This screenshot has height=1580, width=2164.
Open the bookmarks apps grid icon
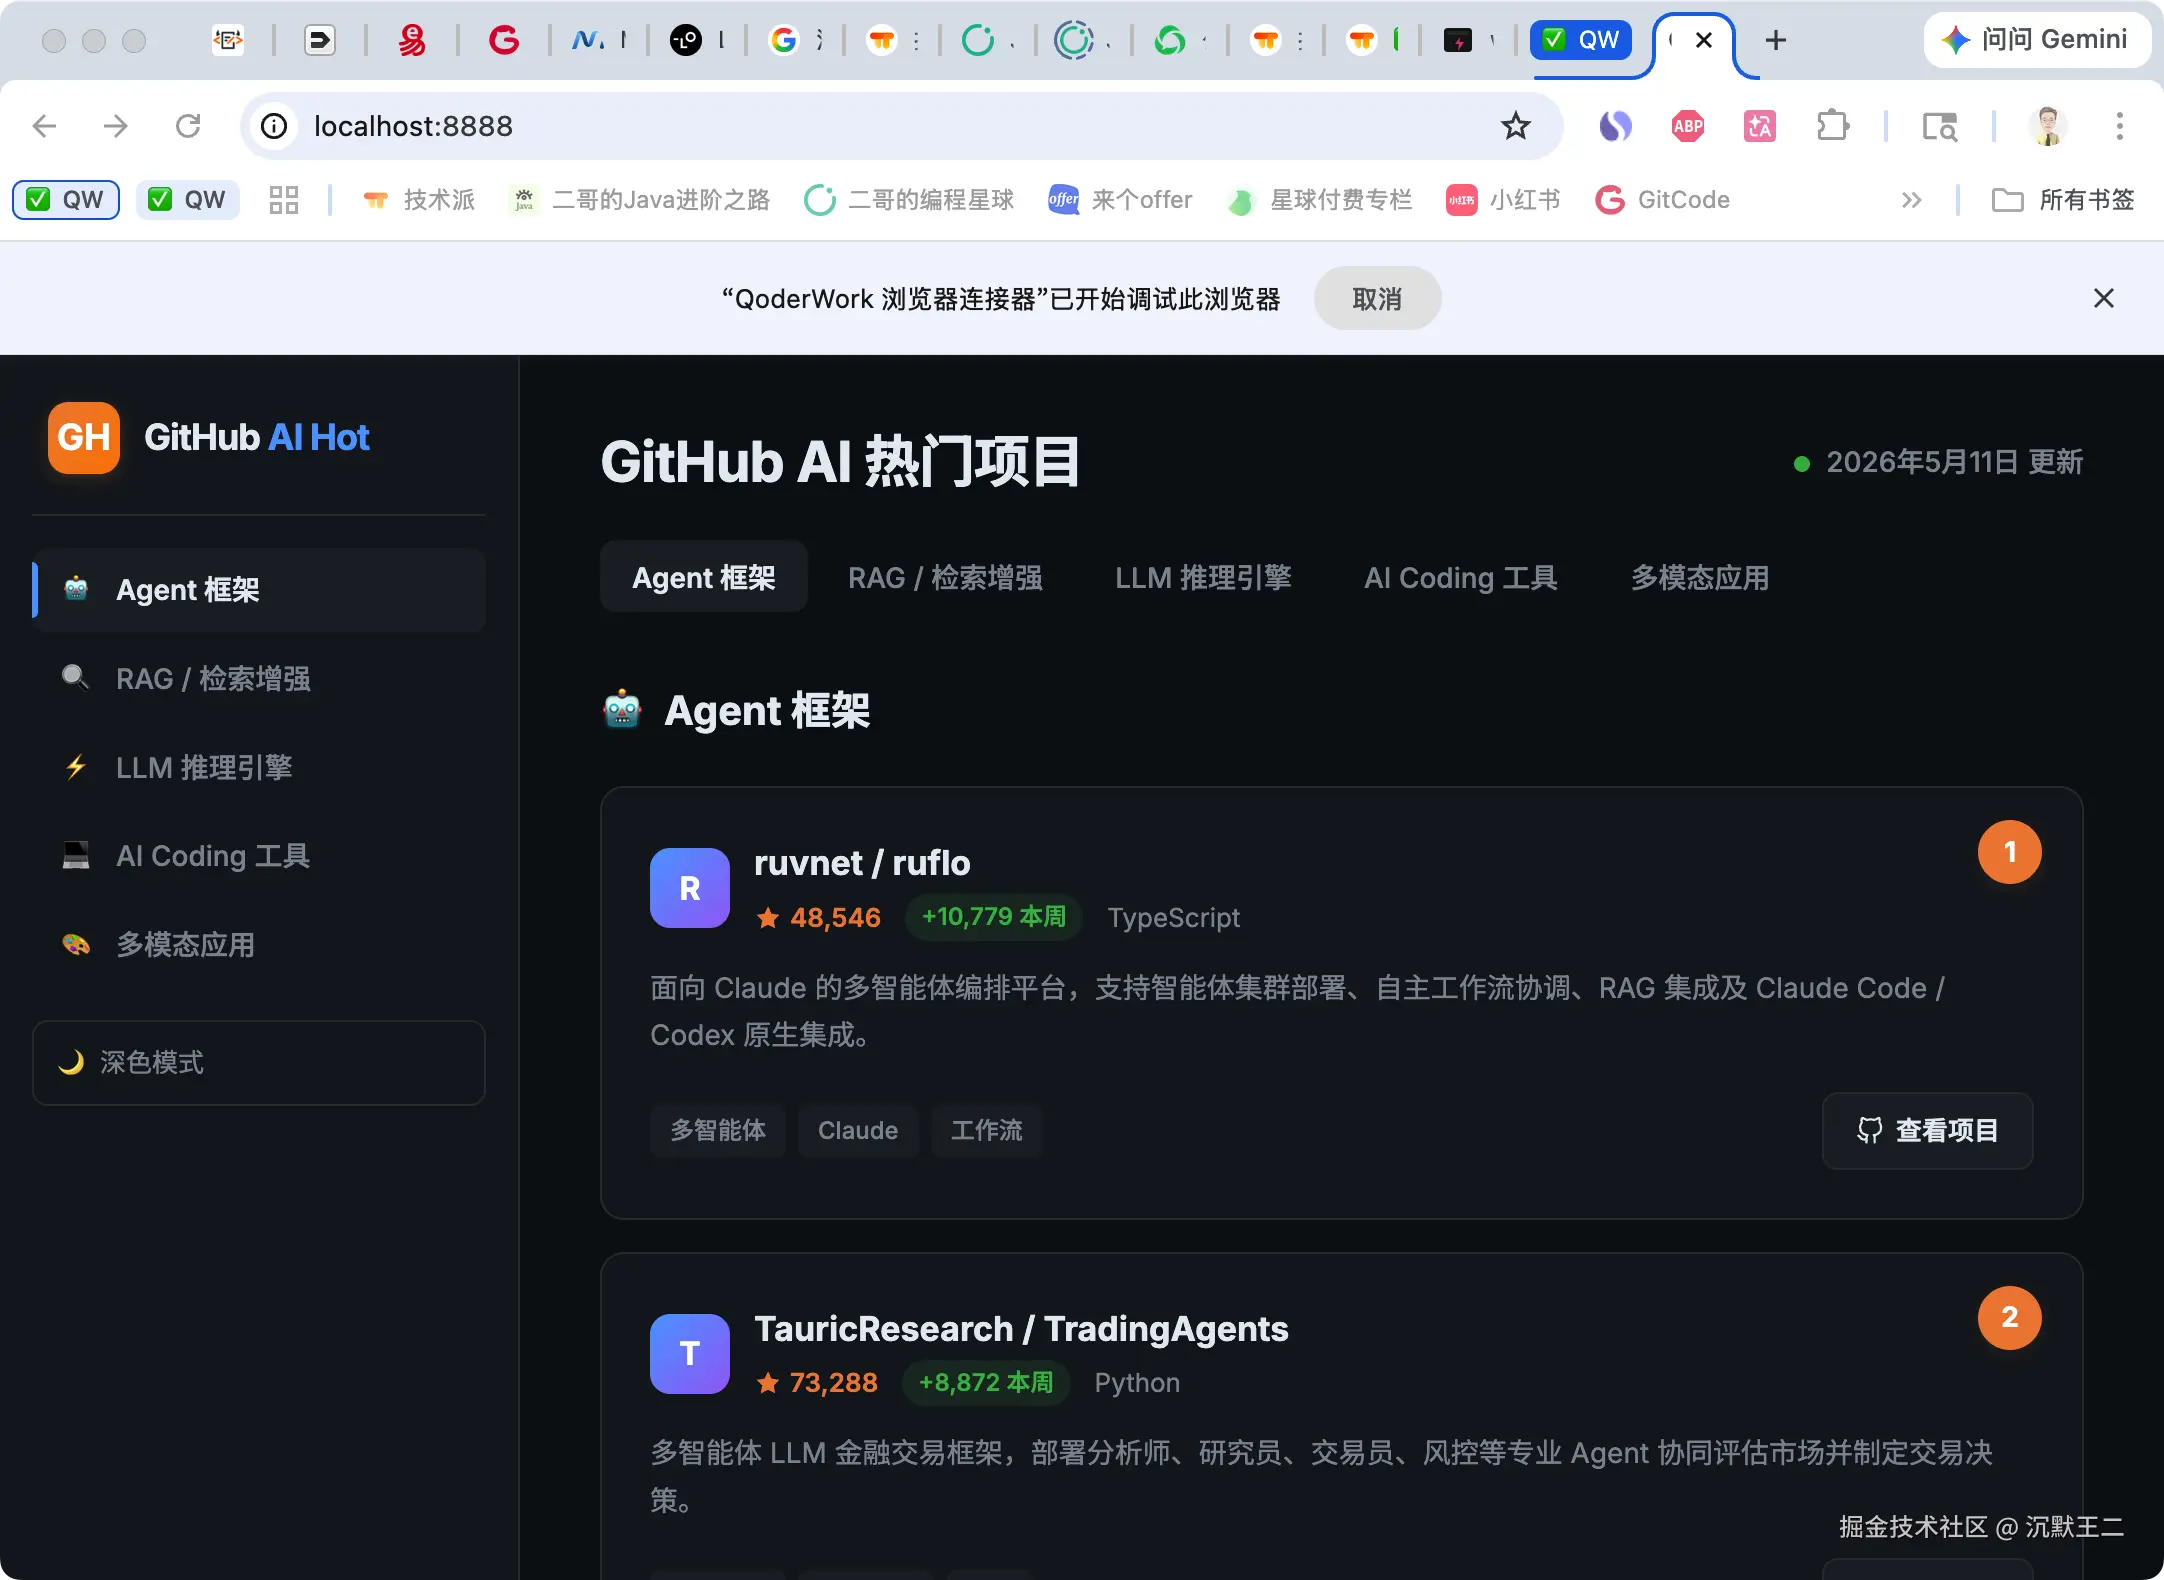(x=284, y=200)
